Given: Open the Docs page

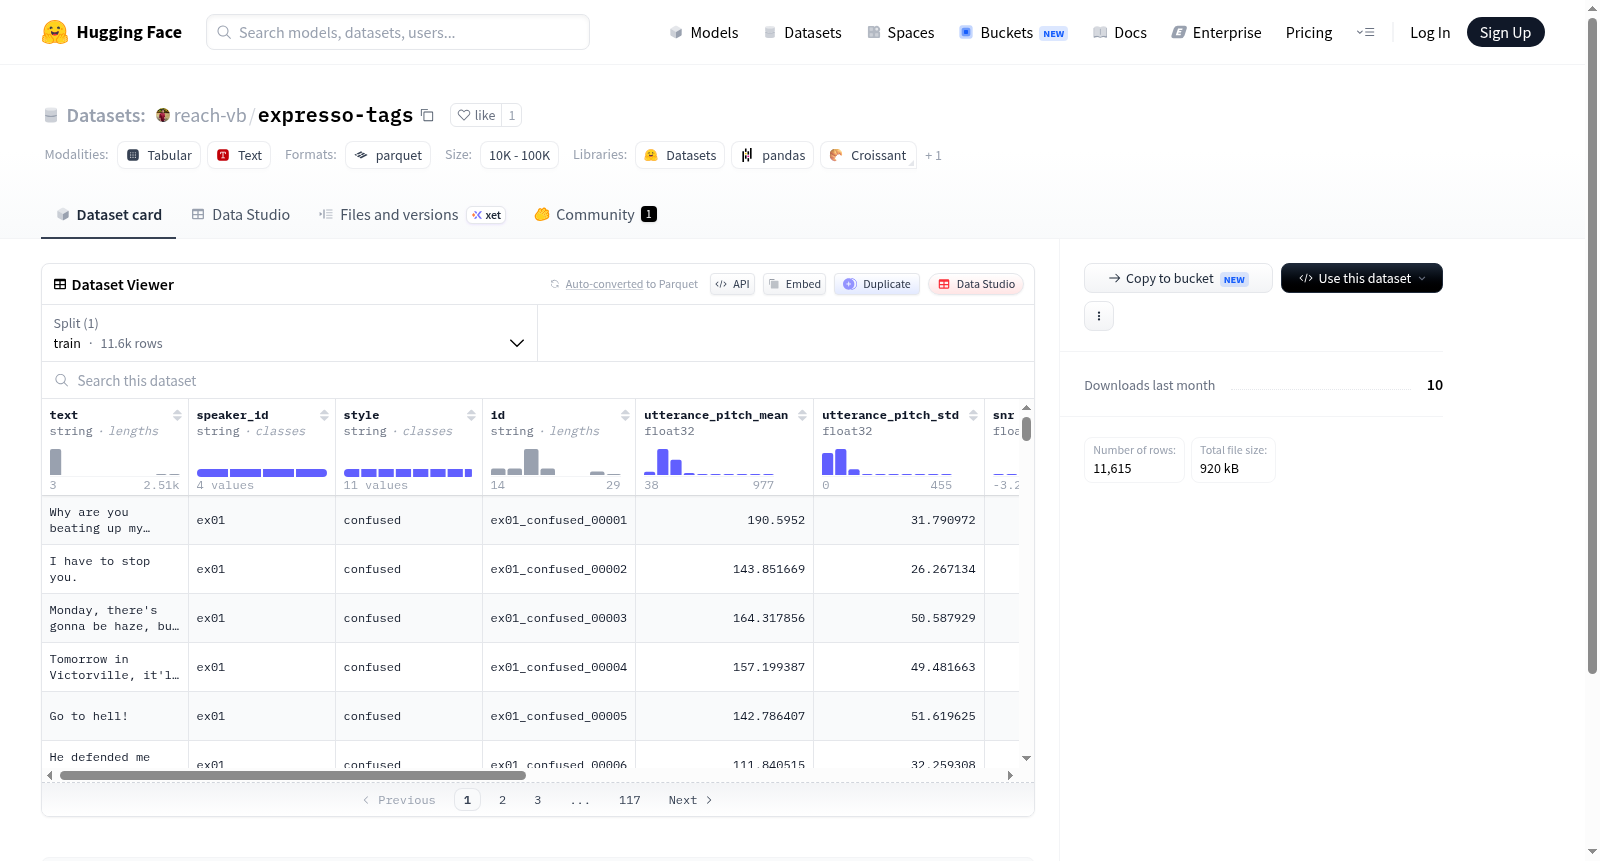Looking at the screenshot, I should (1120, 32).
